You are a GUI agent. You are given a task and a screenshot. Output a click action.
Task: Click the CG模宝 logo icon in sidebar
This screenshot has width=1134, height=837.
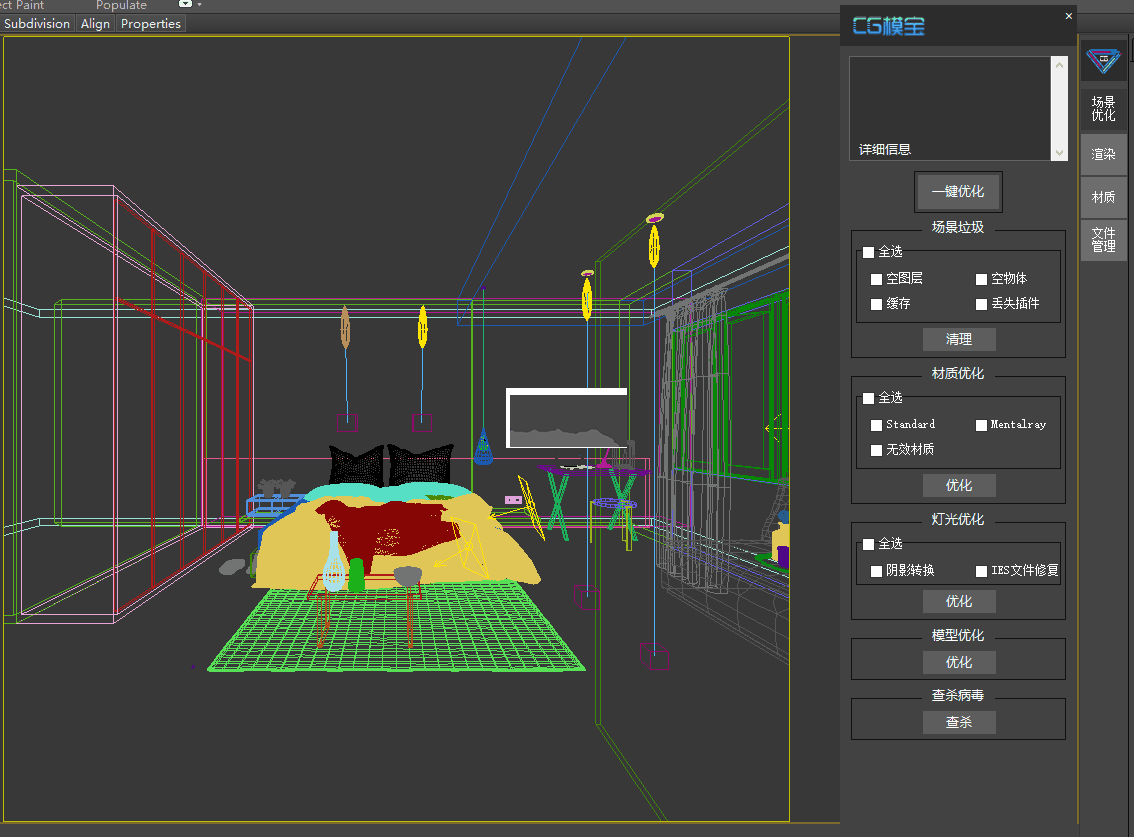pyautogui.click(x=1103, y=60)
